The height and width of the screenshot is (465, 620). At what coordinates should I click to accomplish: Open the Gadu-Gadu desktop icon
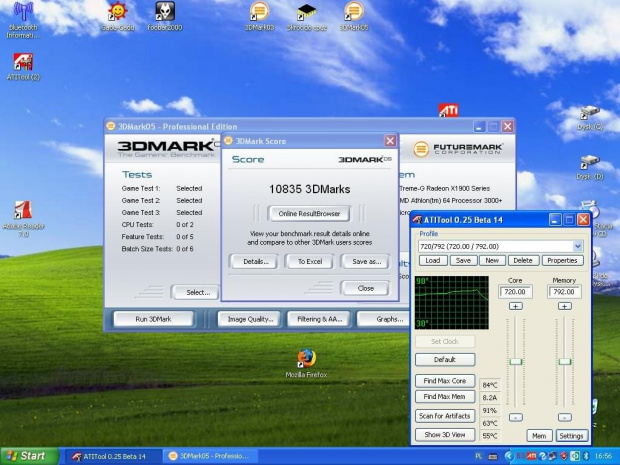coord(118,17)
